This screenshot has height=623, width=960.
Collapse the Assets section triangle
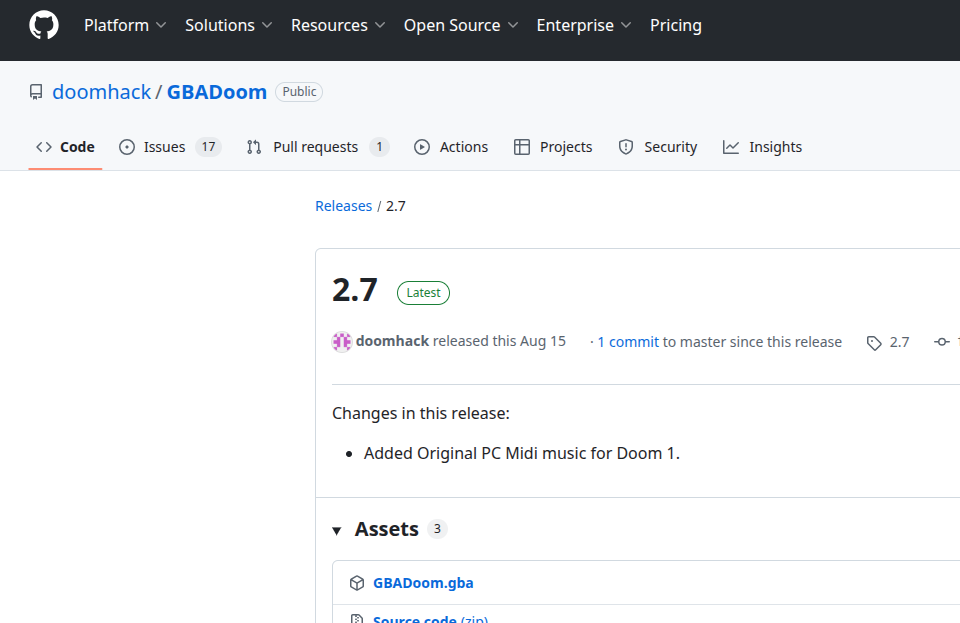(337, 531)
